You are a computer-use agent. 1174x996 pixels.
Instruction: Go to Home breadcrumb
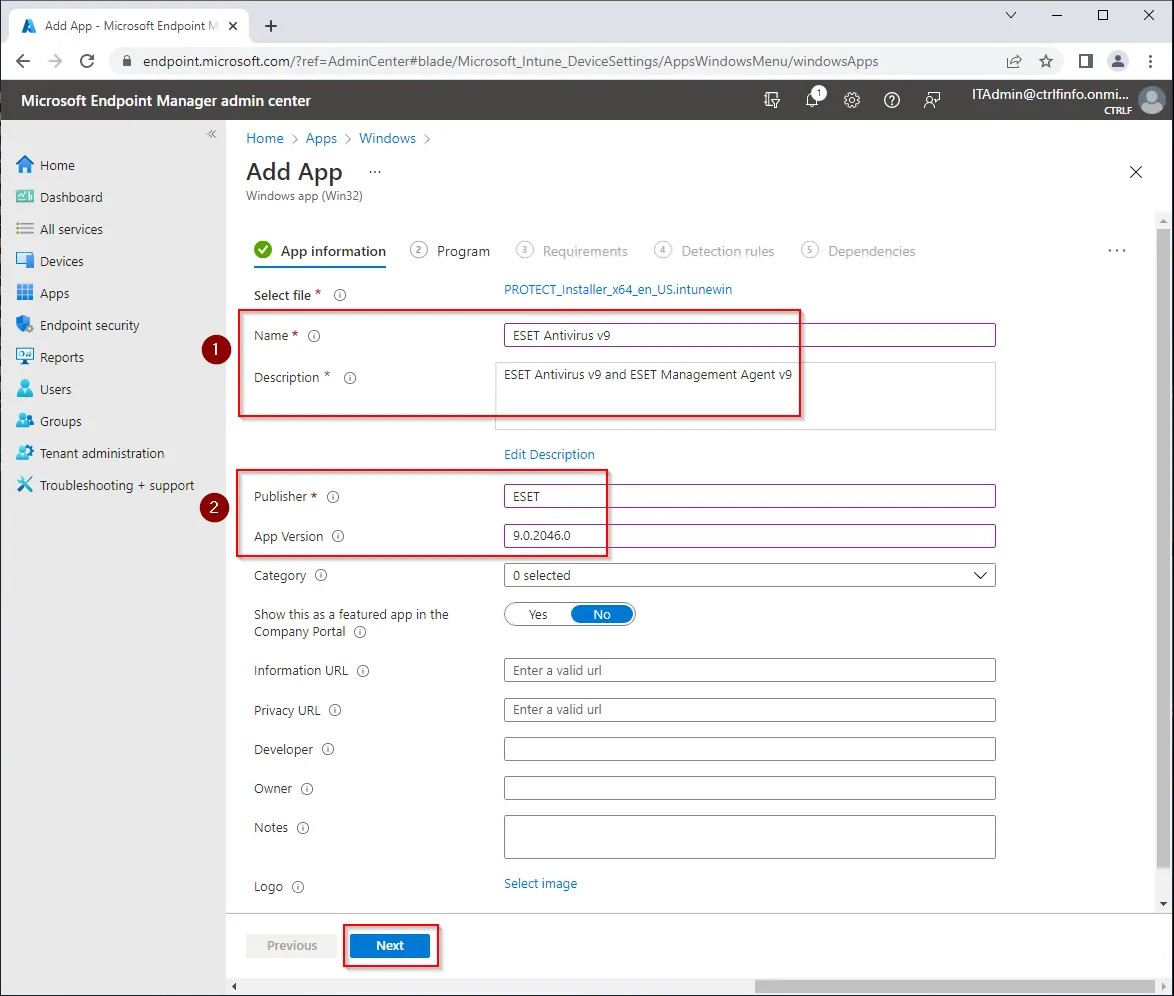pyautogui.click(x=265, y=139)
